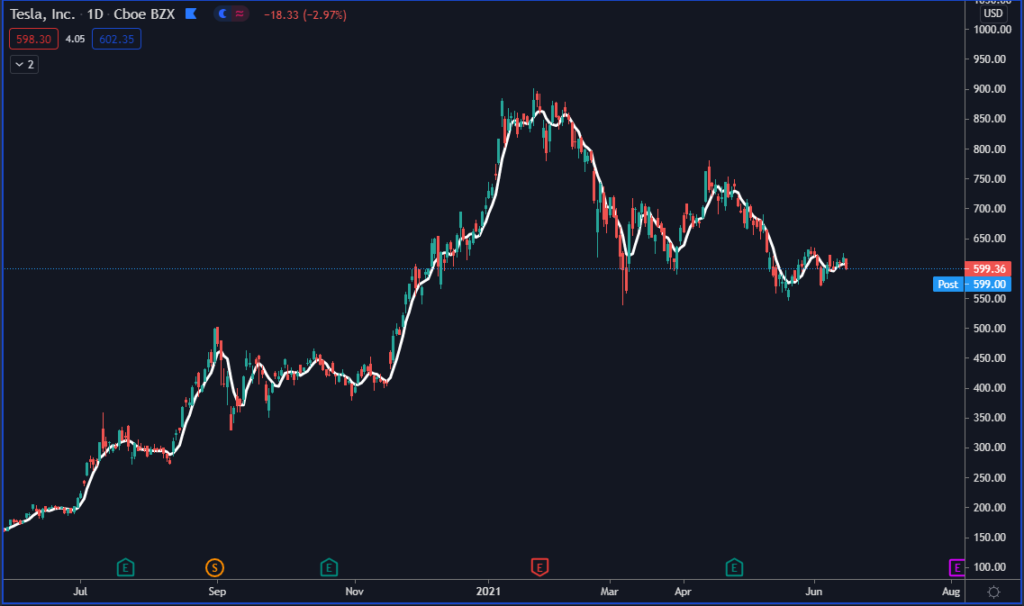The height and width of the screenshot is (606, 1024).
Task: Click the 700.00 price axis label
Action: (x=989, y=209)
